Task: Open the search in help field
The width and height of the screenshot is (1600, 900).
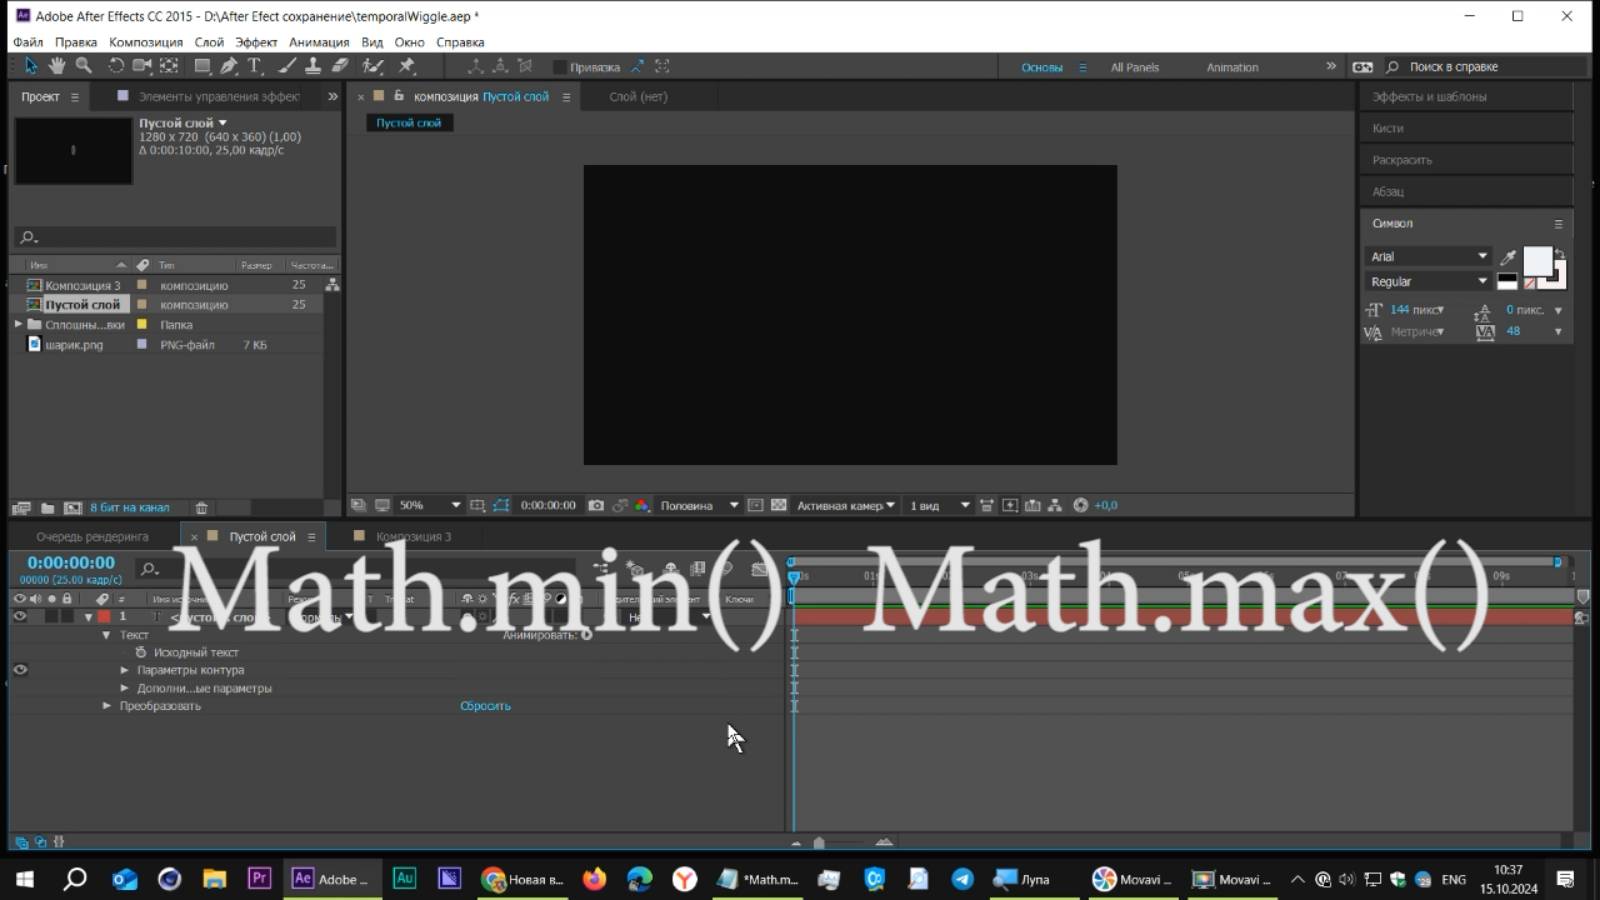Action: pos(1460,66)
